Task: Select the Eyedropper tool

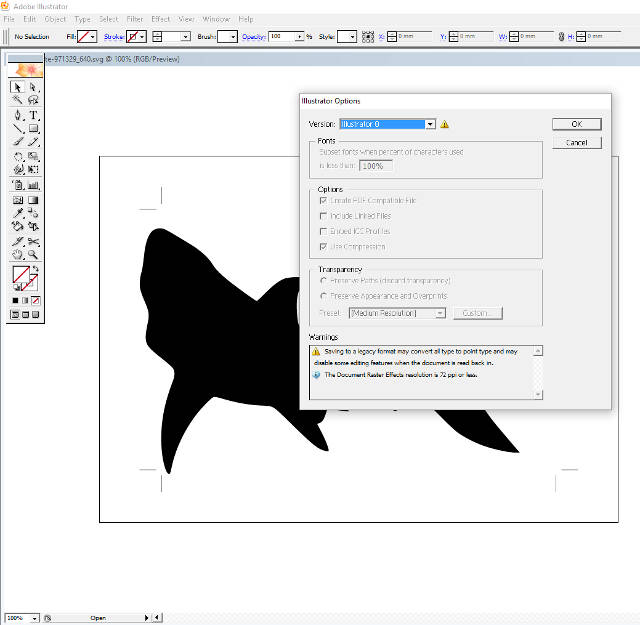Action: tap(17, 213)
